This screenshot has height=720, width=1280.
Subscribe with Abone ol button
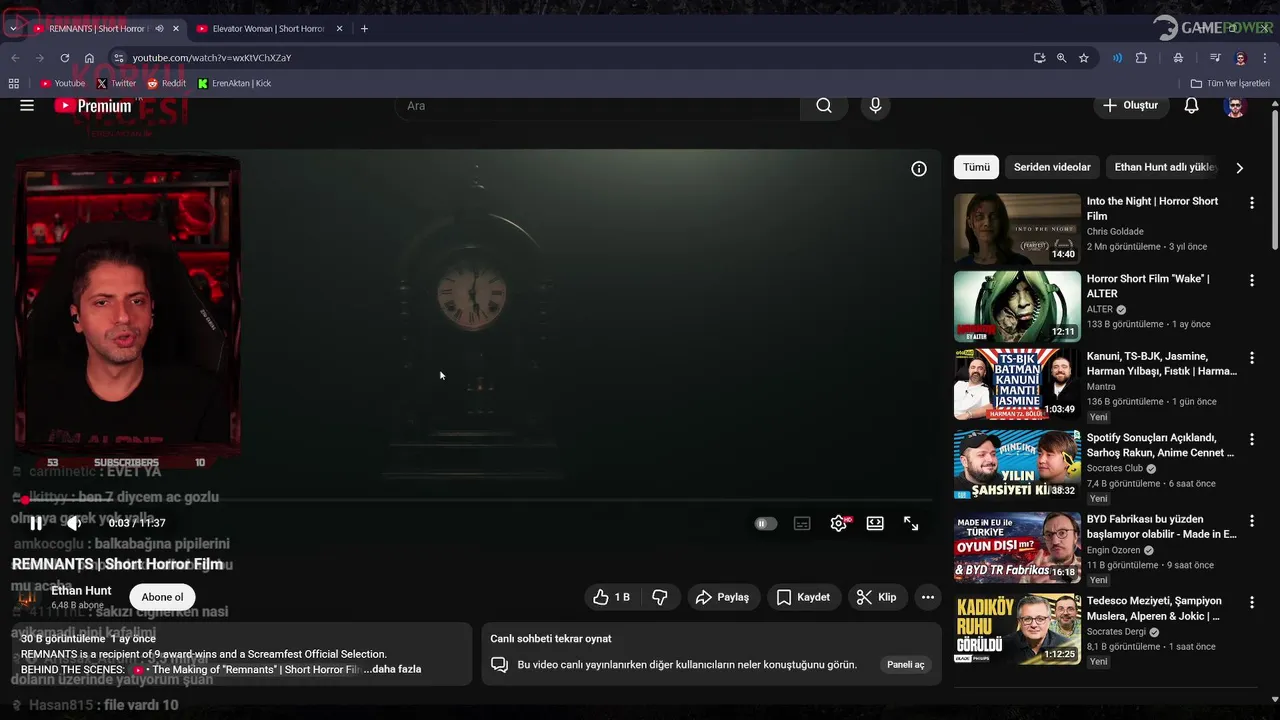(x=162, y=597)
